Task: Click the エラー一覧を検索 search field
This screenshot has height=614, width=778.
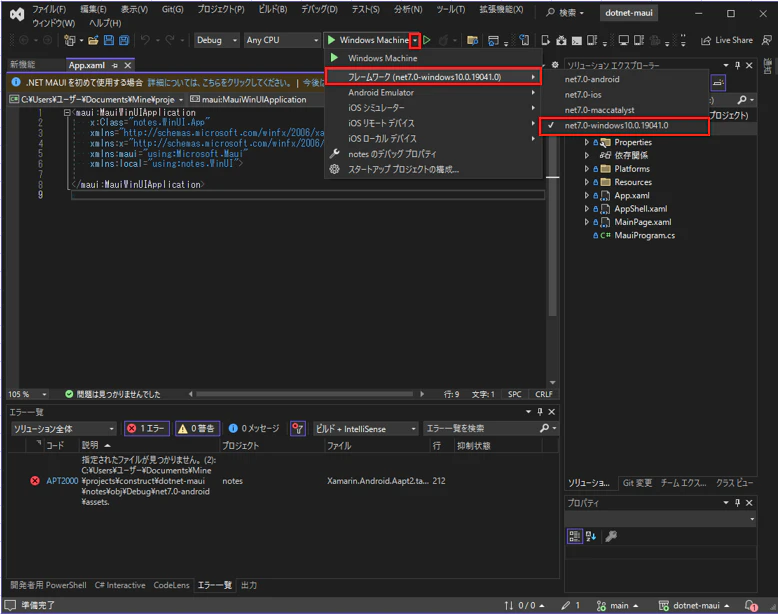Action: pyautogui.click(x=481, y=428)
